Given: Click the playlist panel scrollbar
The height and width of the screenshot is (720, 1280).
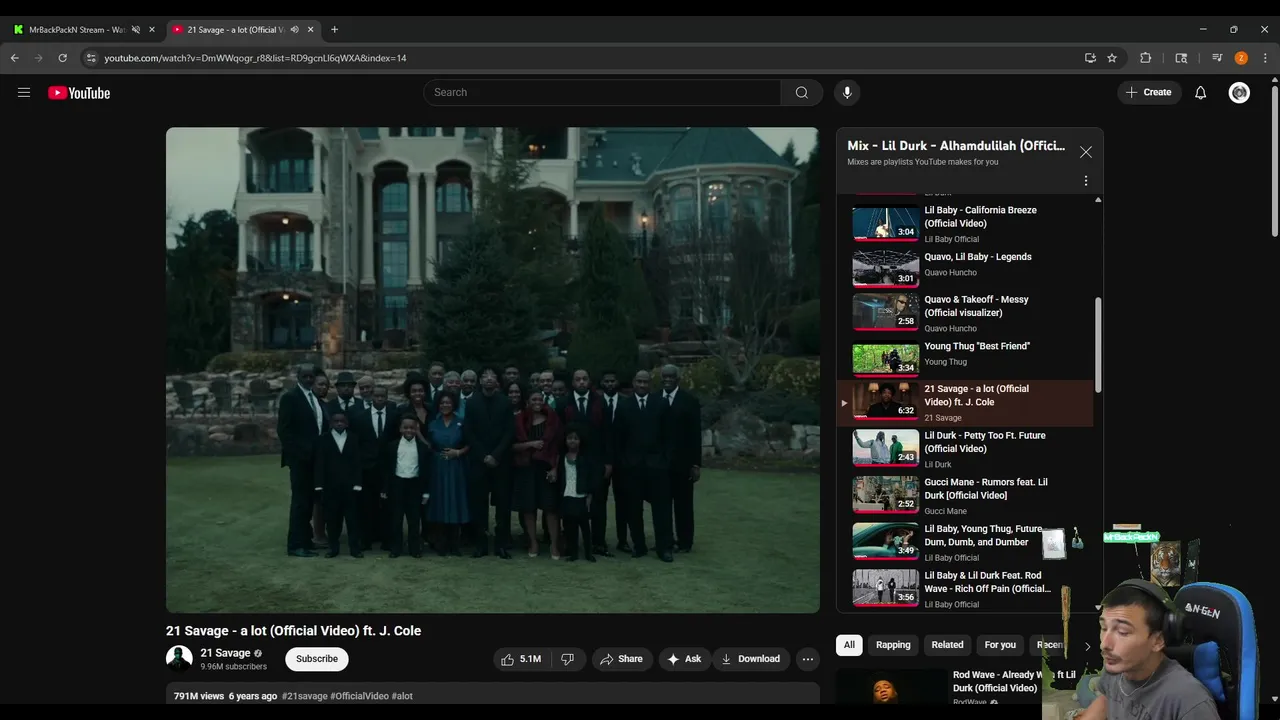Looking at the screenshot, I should click(1098, 345).
